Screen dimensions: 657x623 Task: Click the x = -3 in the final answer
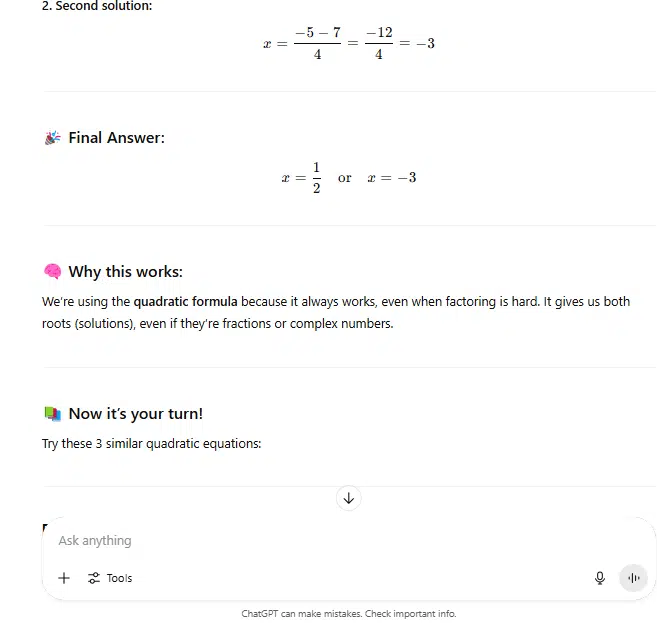[x=392, y=178]
